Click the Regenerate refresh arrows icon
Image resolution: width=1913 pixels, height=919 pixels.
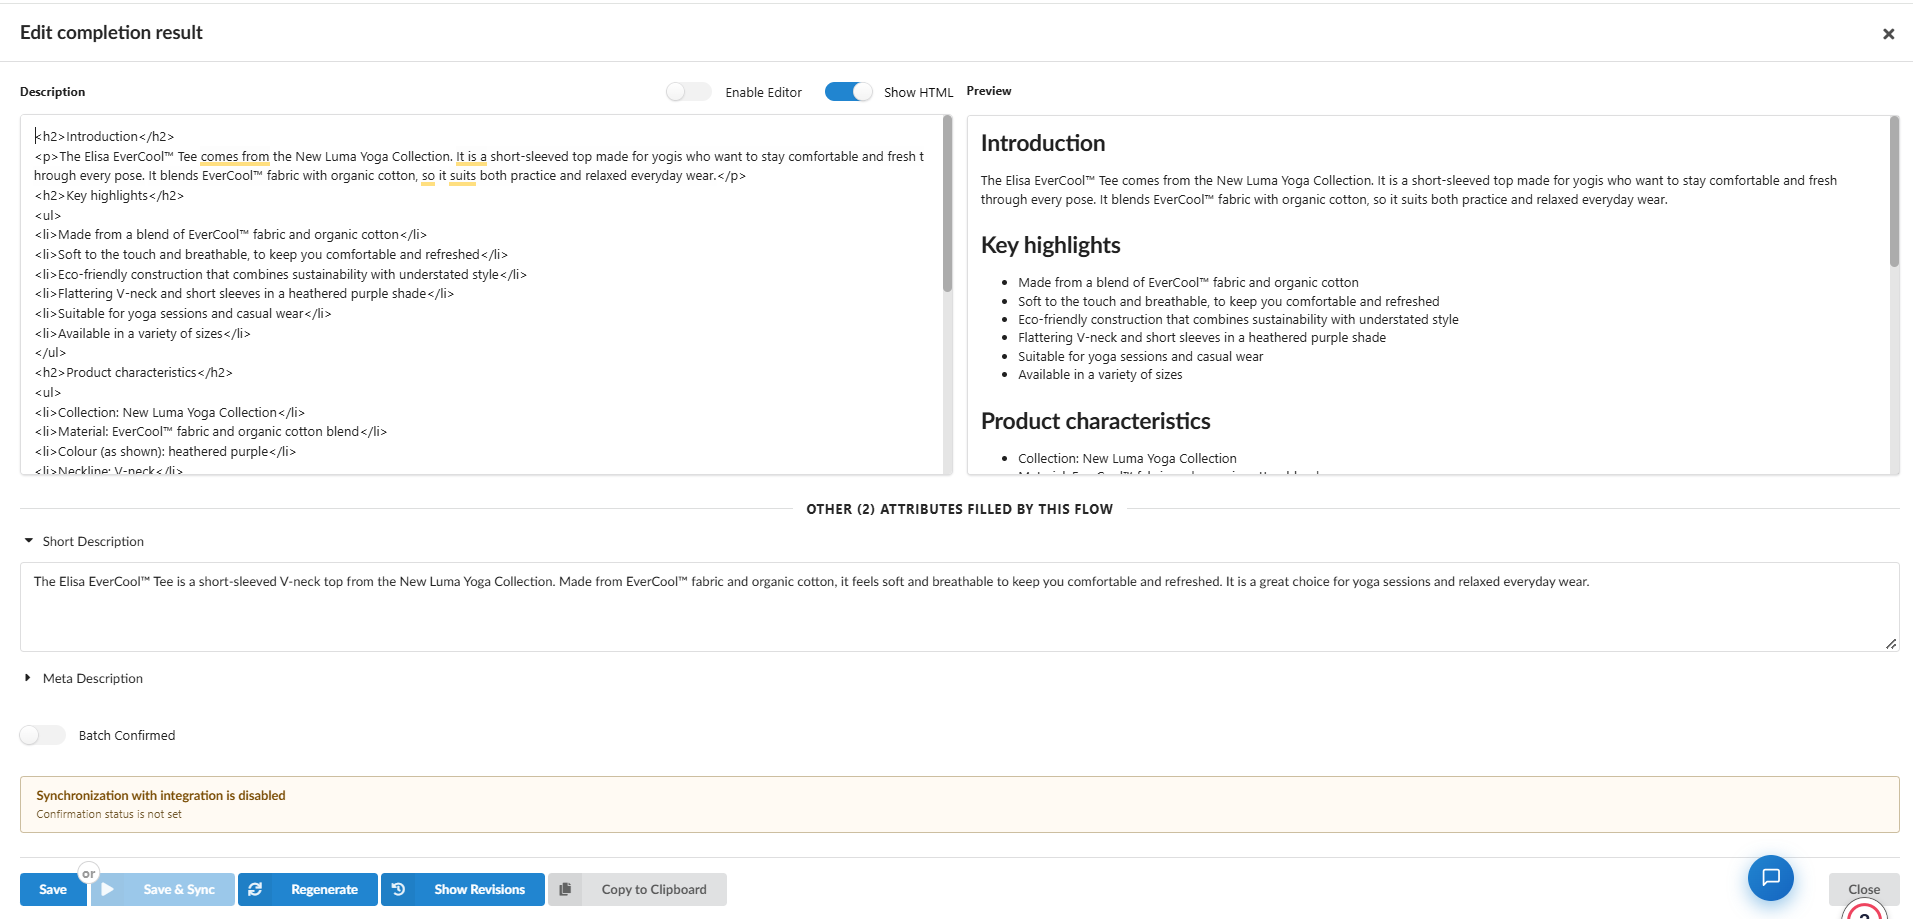255,889
